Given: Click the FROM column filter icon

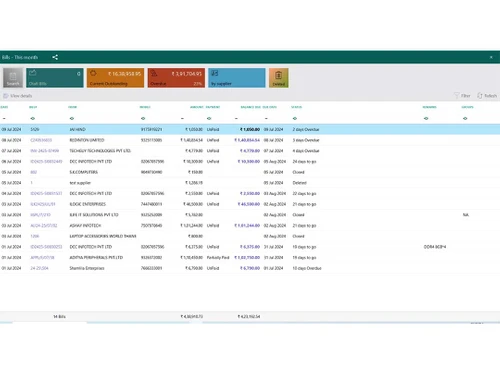Looking at the screenshot, I should (72, 118).
